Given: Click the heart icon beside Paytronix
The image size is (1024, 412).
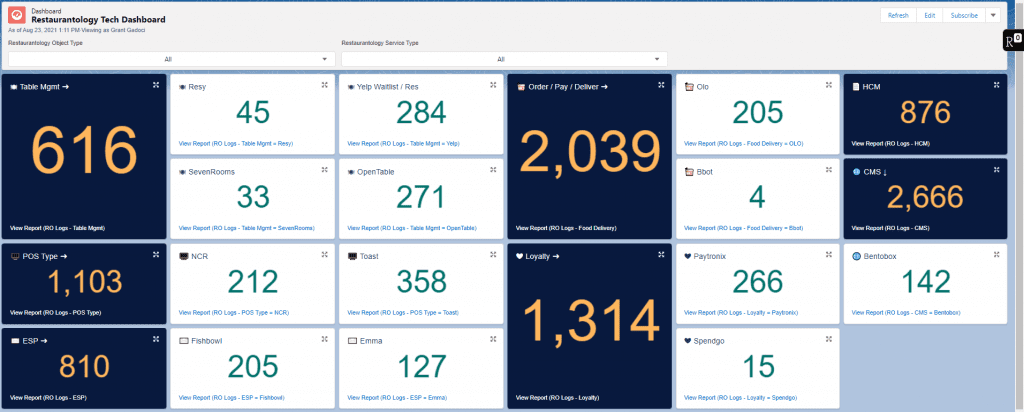Looking at the screenshot, I should coord(687,257).
